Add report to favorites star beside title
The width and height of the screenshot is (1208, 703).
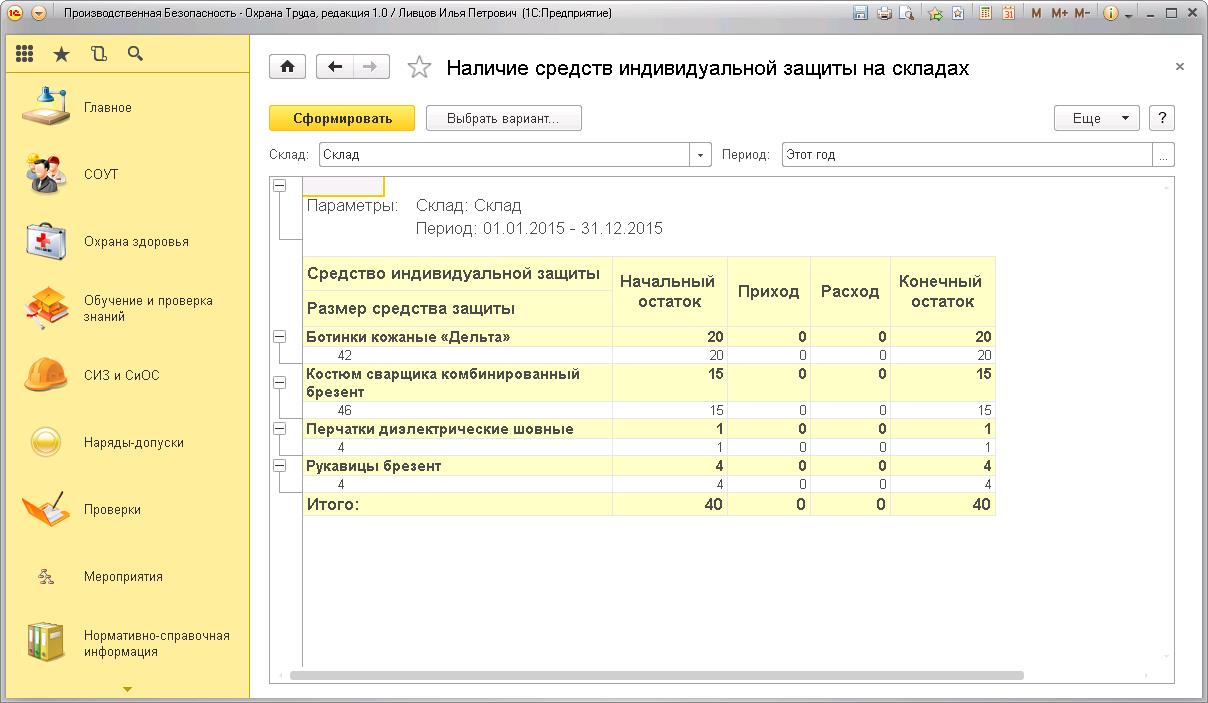tap(420, 68)
